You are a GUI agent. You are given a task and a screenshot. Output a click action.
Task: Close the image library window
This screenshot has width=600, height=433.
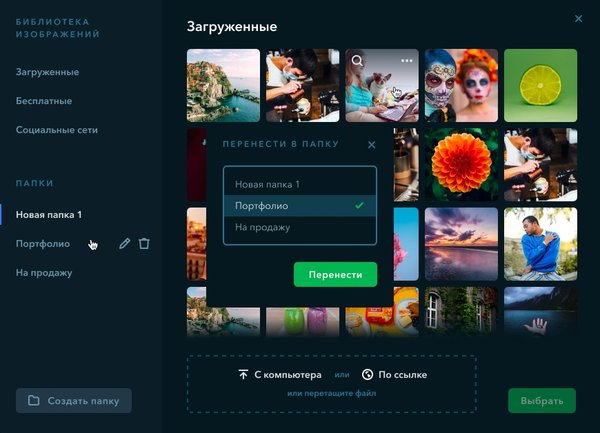[578, 18]
